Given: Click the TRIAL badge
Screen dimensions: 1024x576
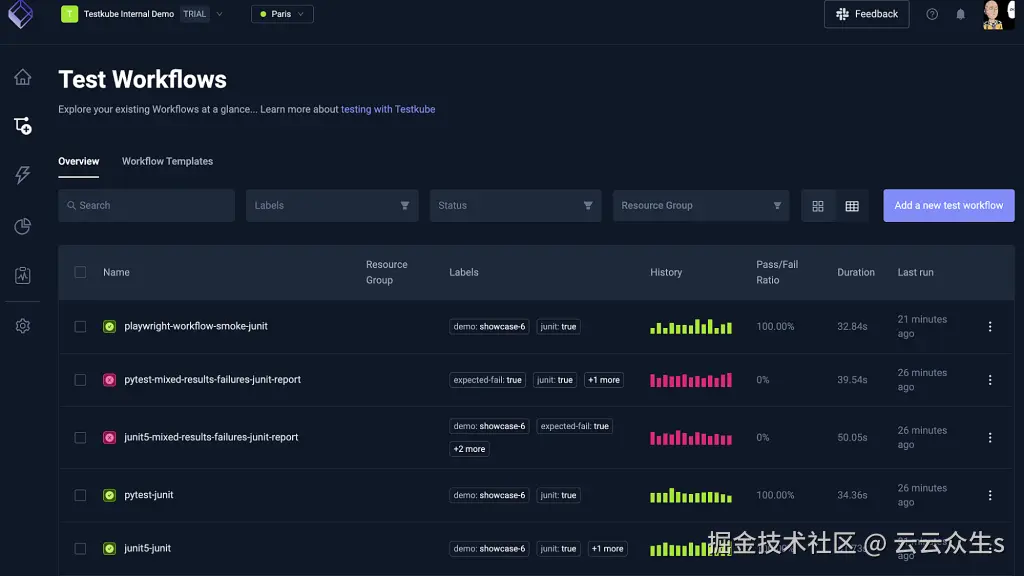Looking at the screenshot, I should (x=195, y=14).
